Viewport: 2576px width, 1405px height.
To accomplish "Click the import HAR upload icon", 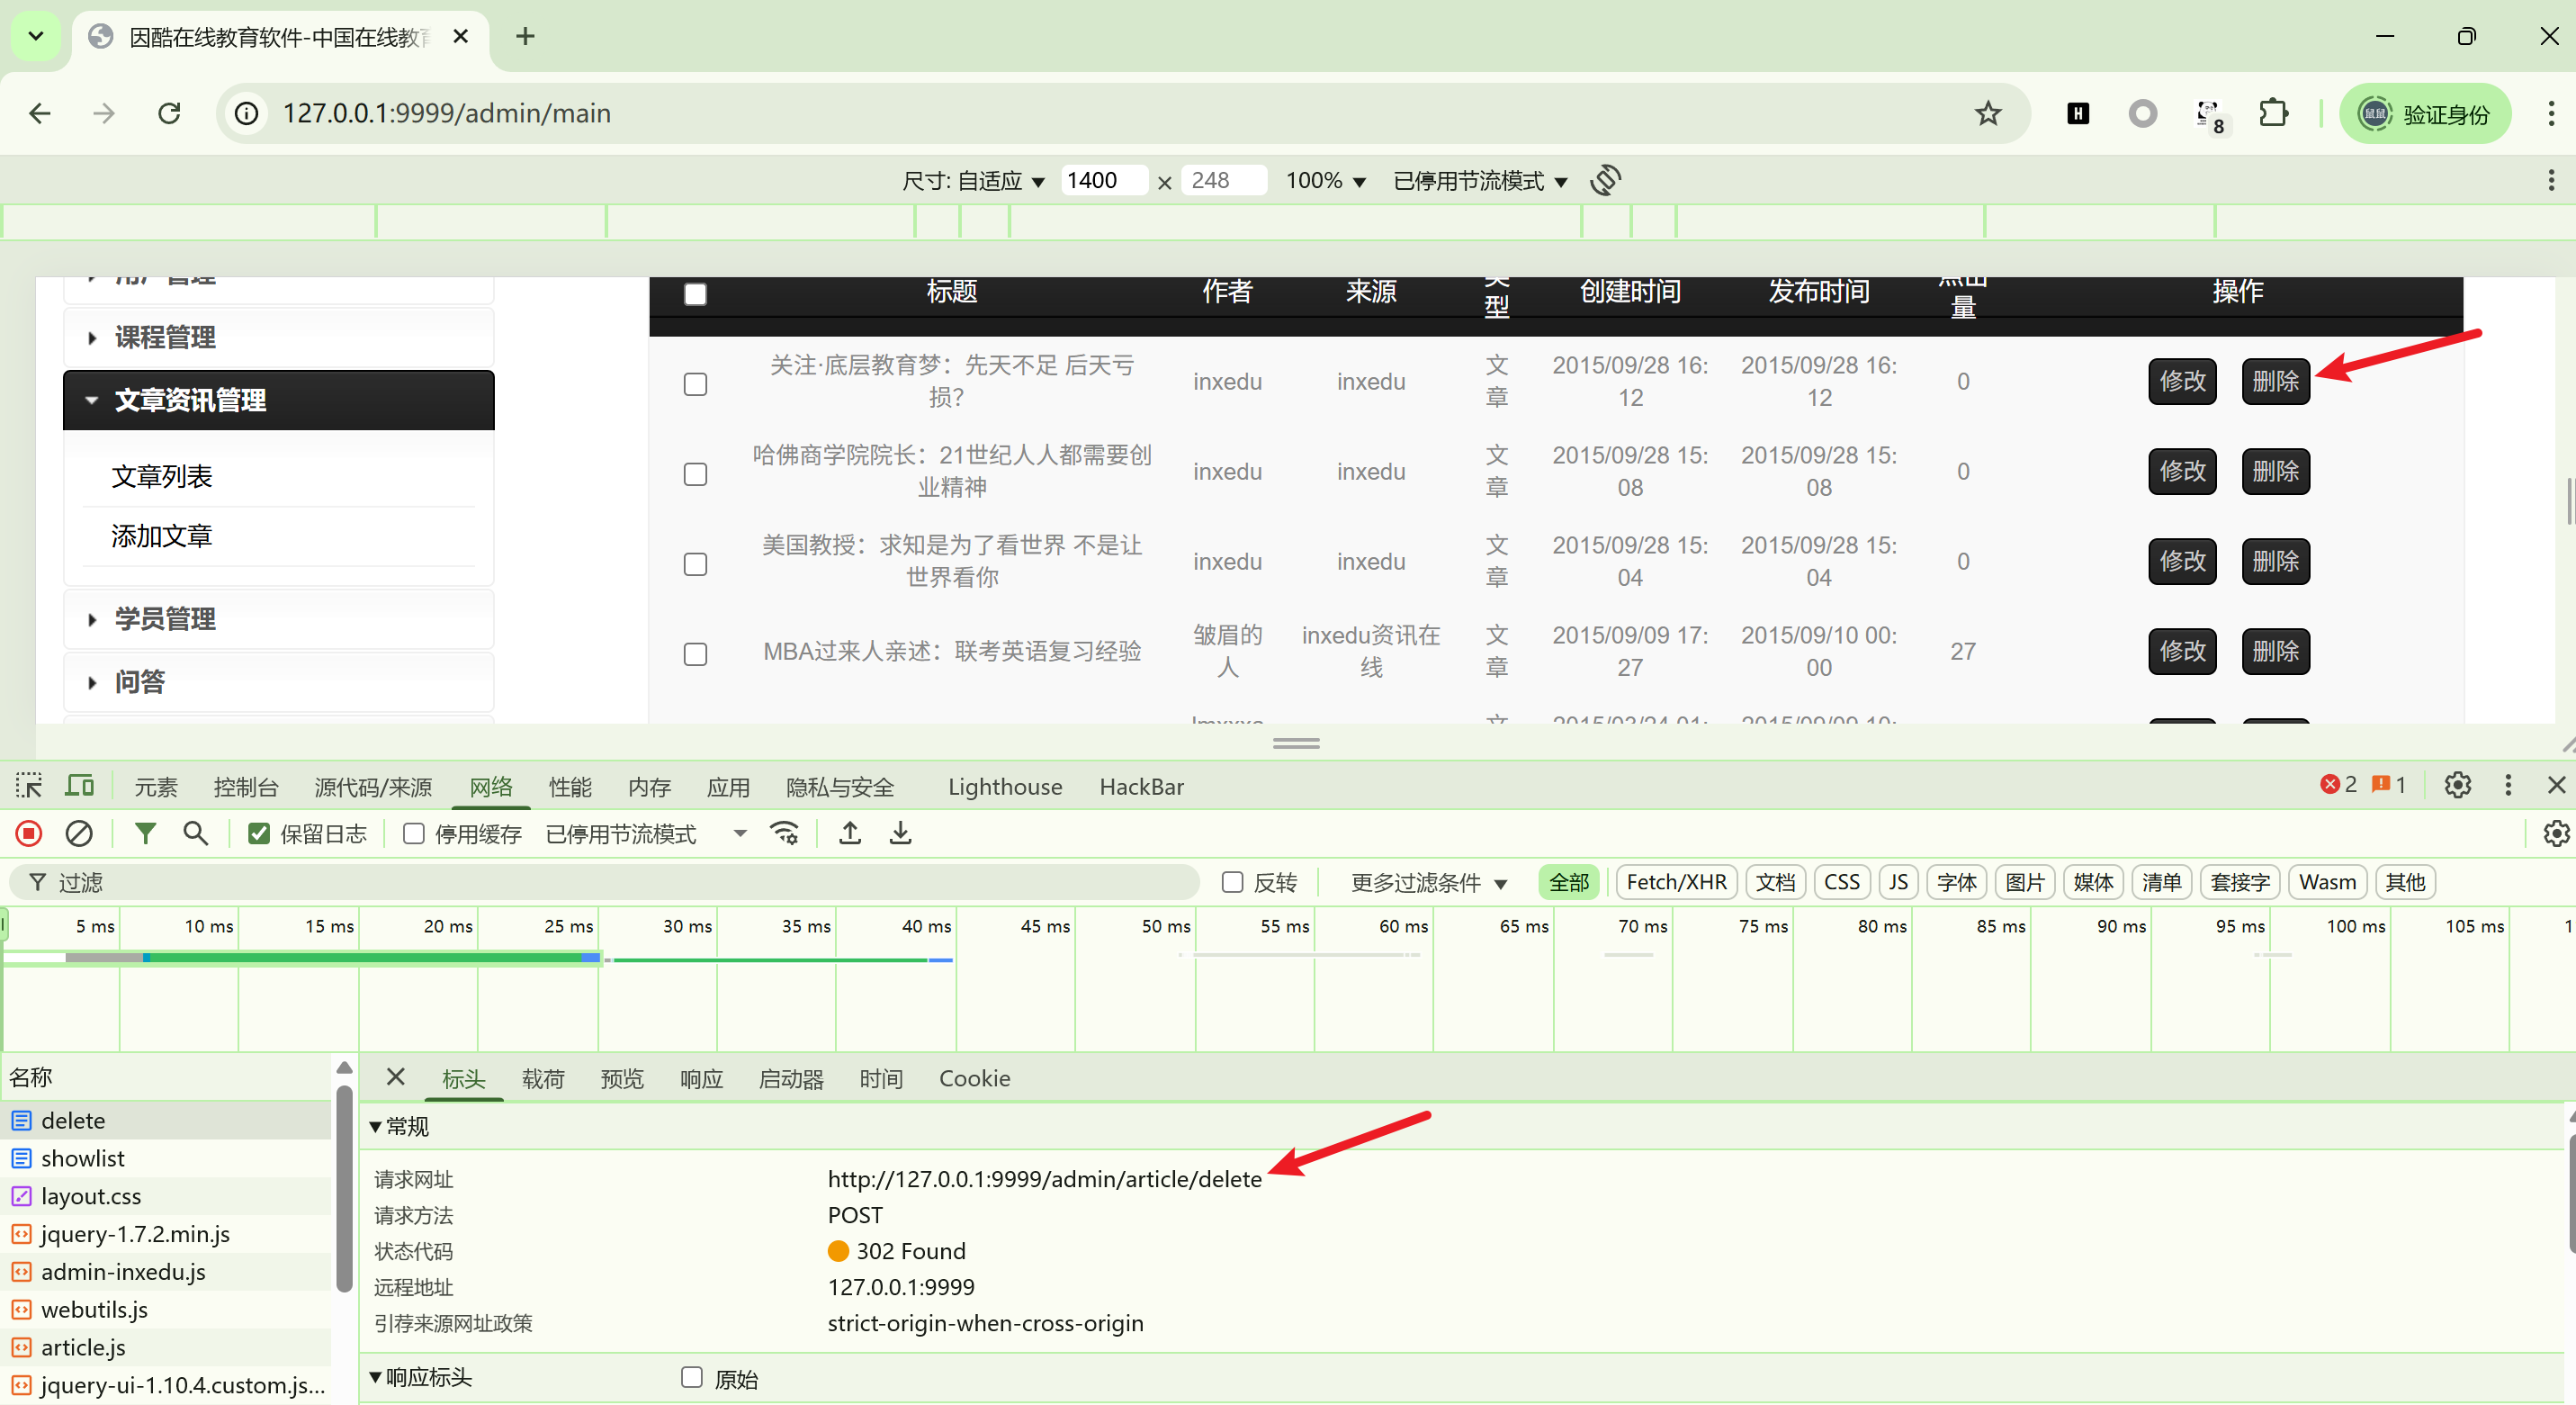I will [x=850, y=833].
